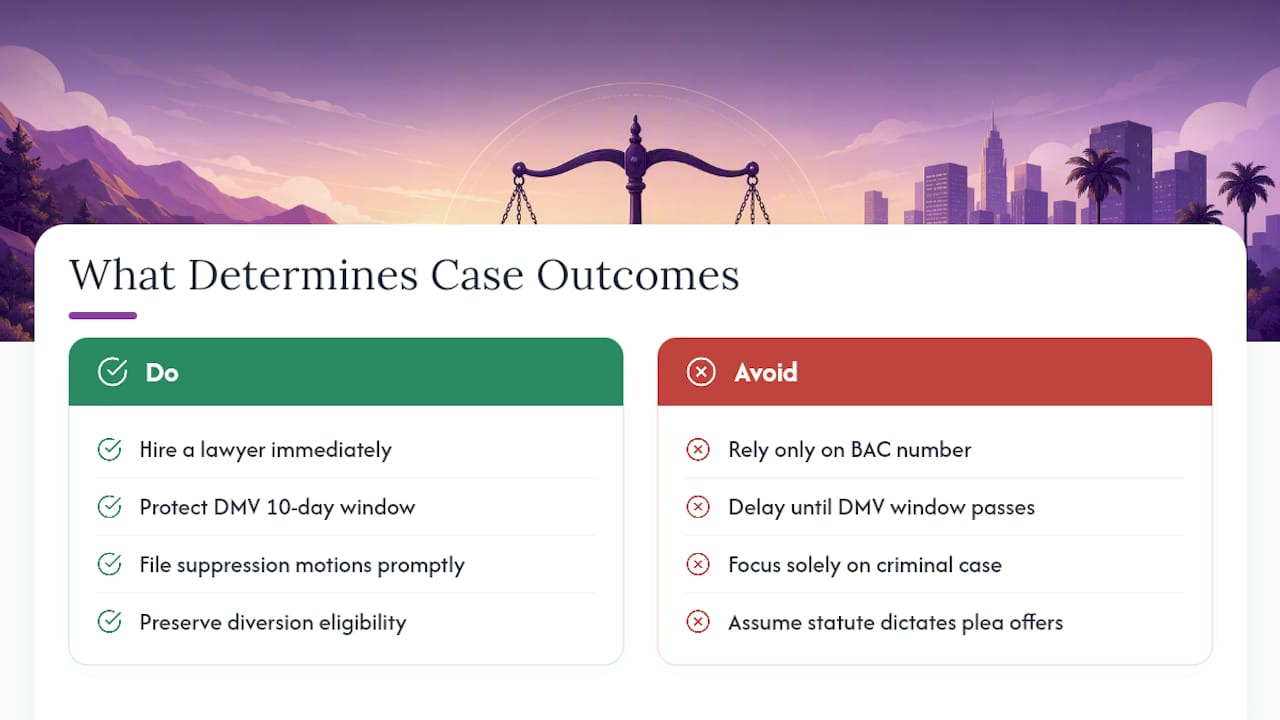Click X icon beside Focus solely on criminal case
Viewport: 1280px width, 720px height.
coord(698,565)
